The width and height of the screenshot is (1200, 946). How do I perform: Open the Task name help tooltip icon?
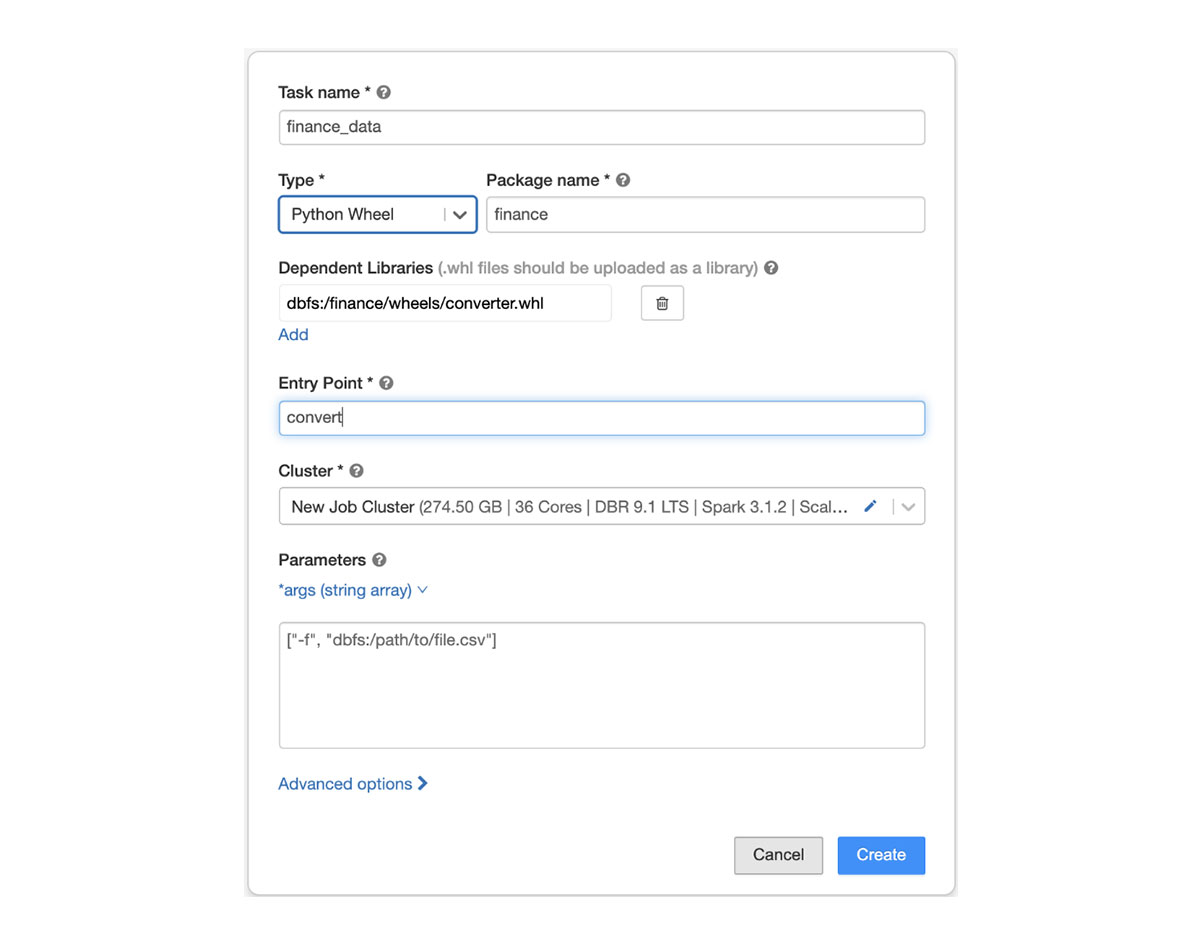coord(383,92)
